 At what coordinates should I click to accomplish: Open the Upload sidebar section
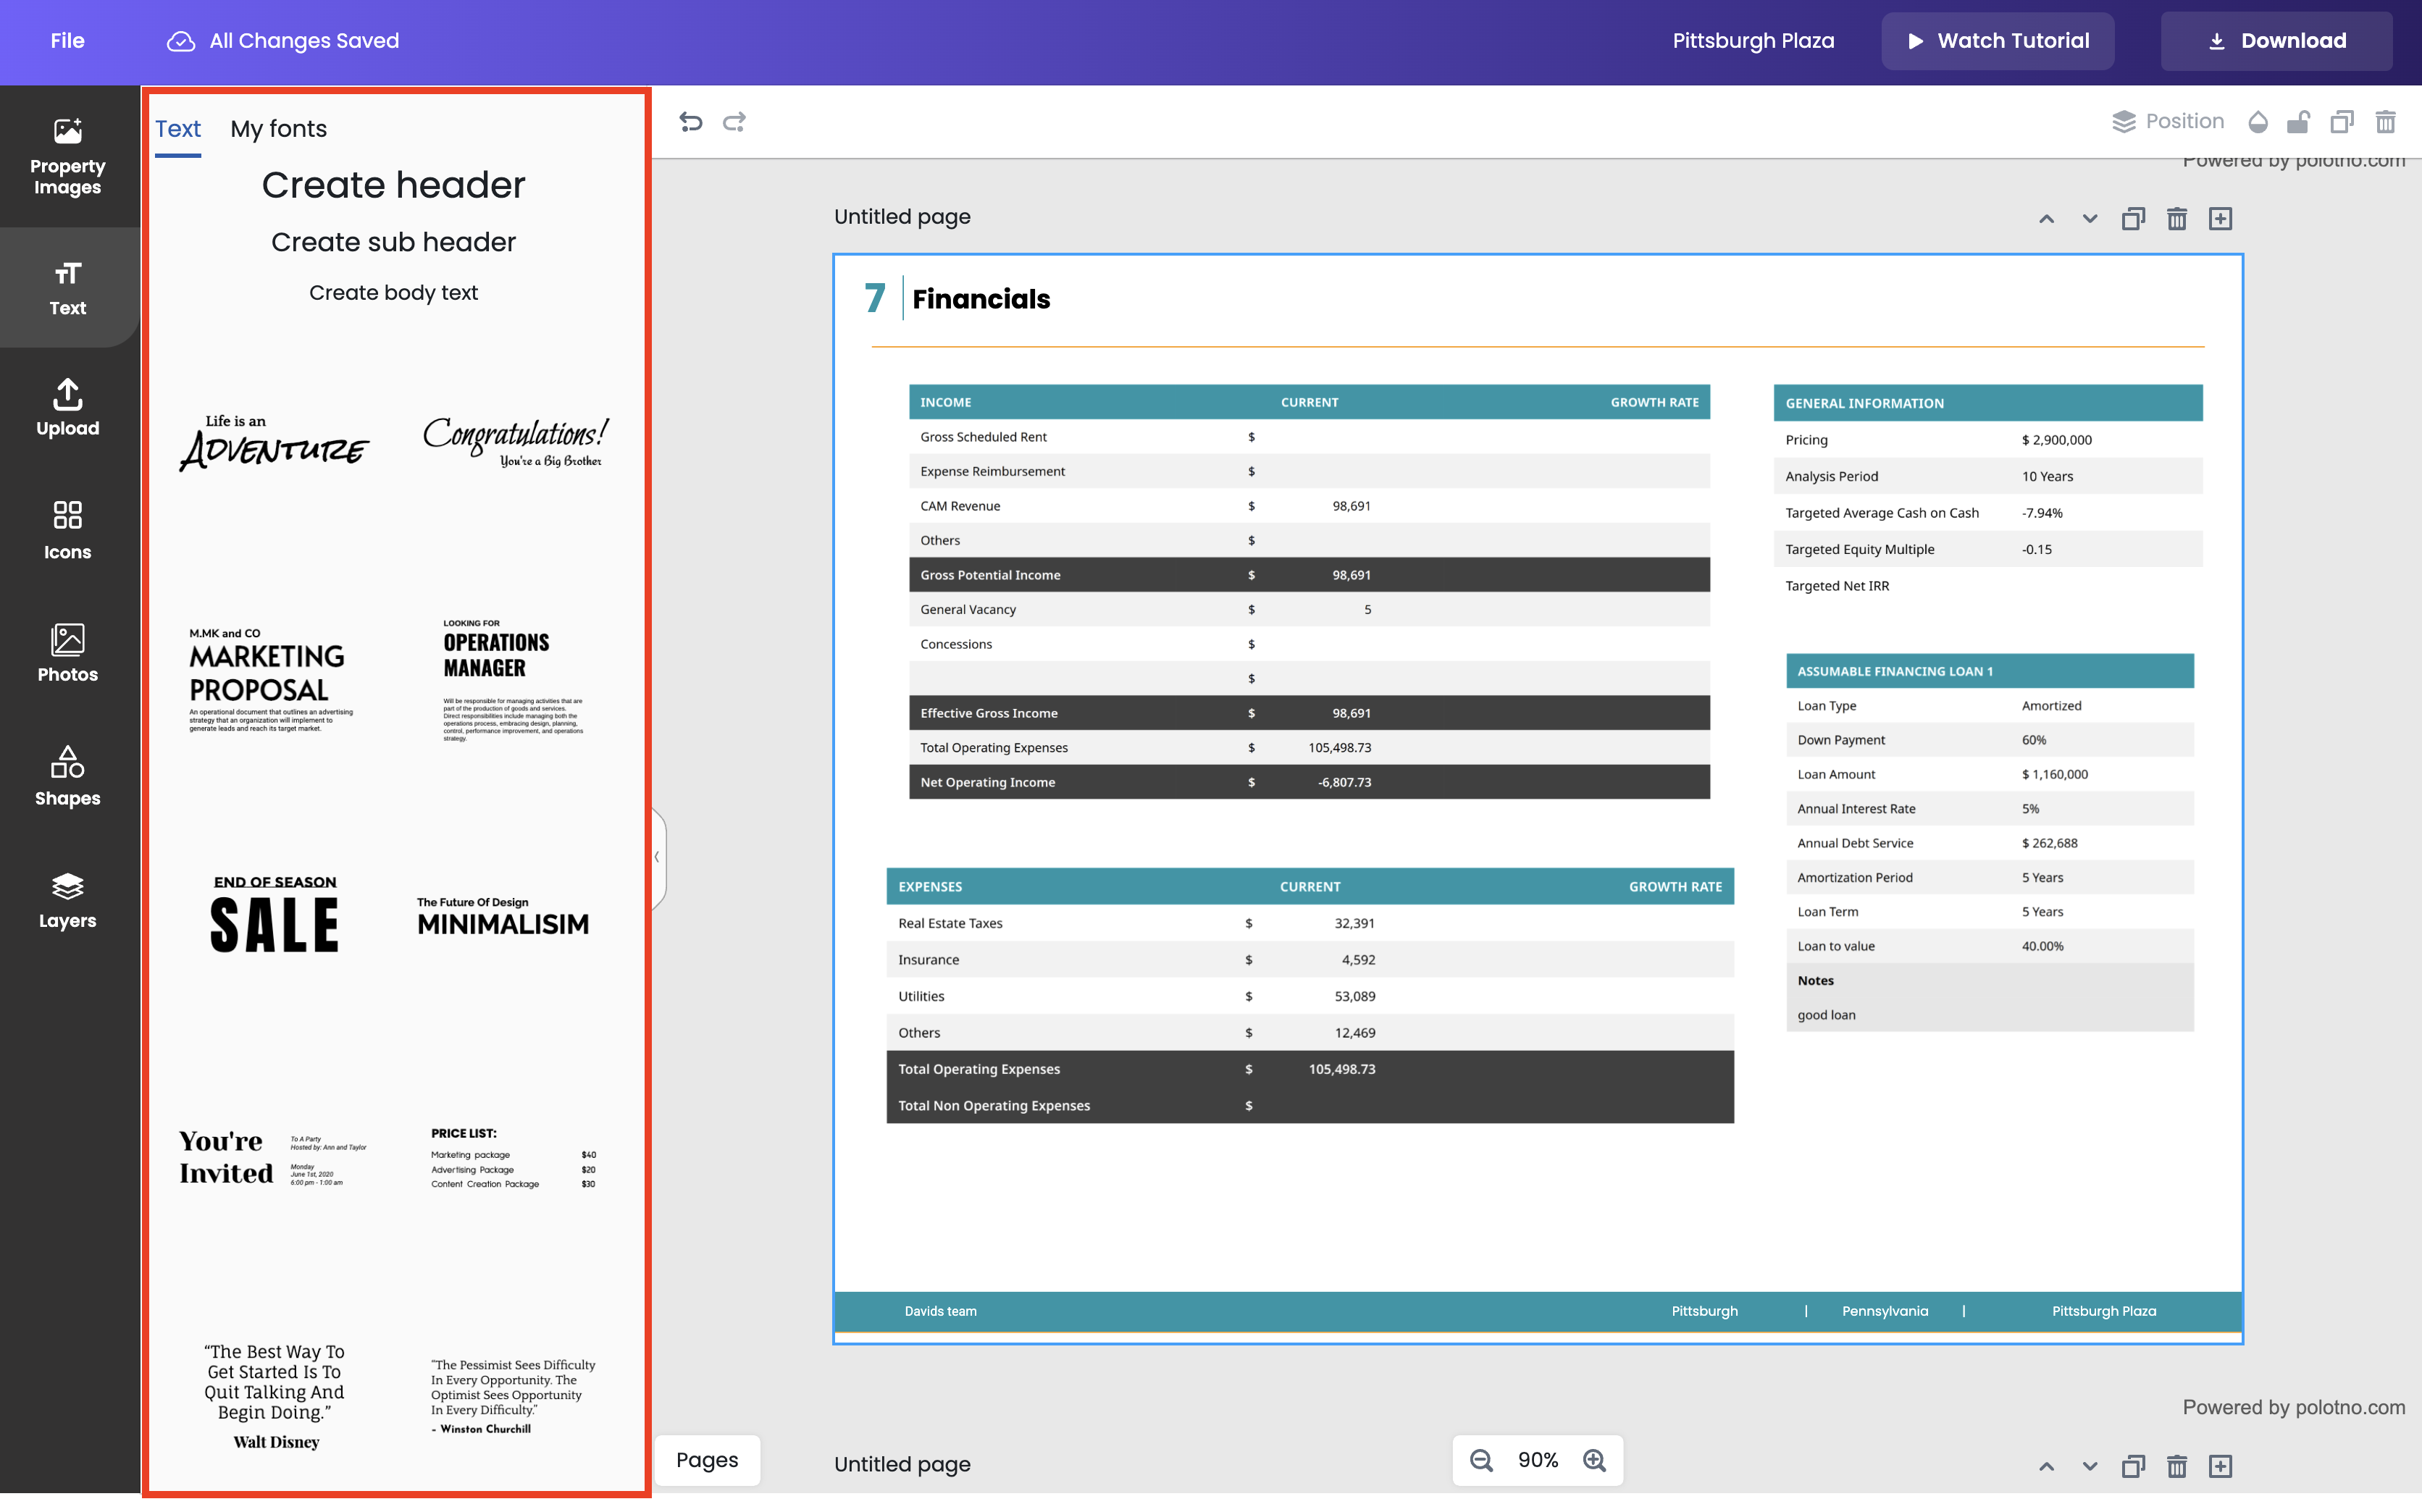(67, 407)
